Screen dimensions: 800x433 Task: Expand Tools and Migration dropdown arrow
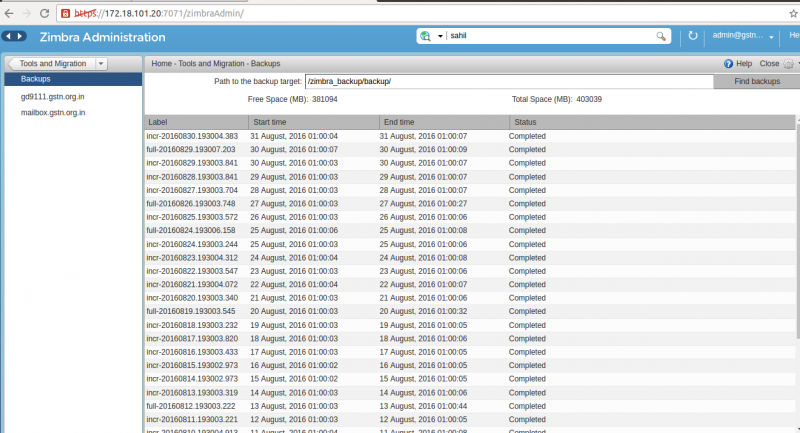(x=101, y=64)
